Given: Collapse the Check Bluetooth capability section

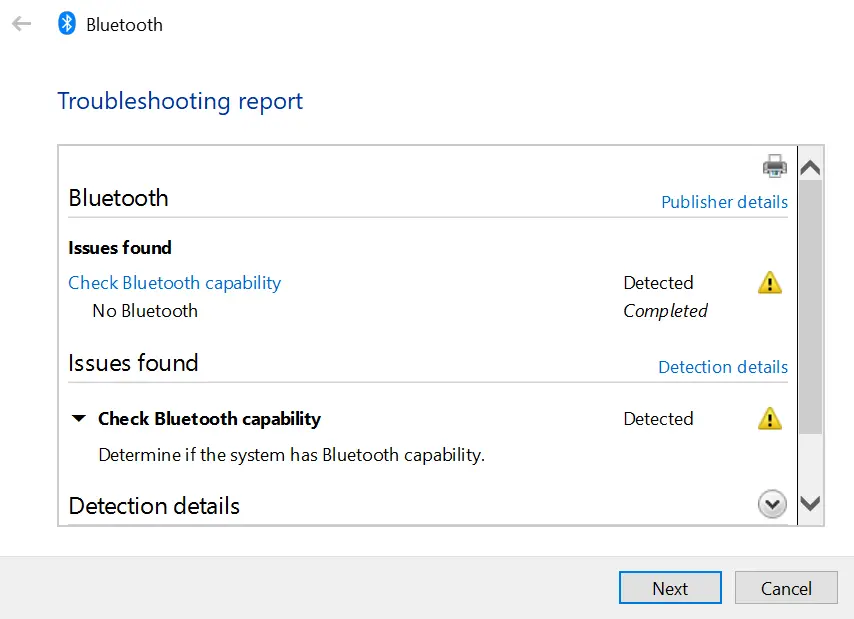Looking at the screenshot, I should coord(79,419).
